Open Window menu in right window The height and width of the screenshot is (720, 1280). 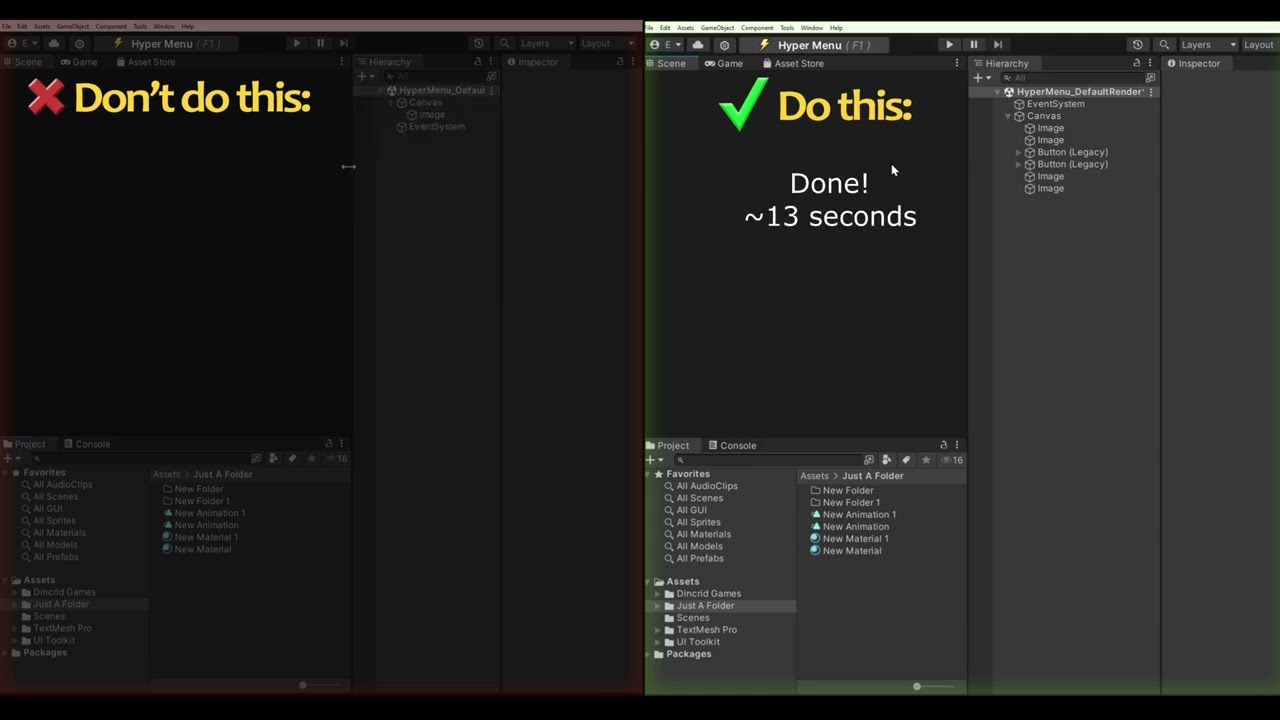(811, 28)
